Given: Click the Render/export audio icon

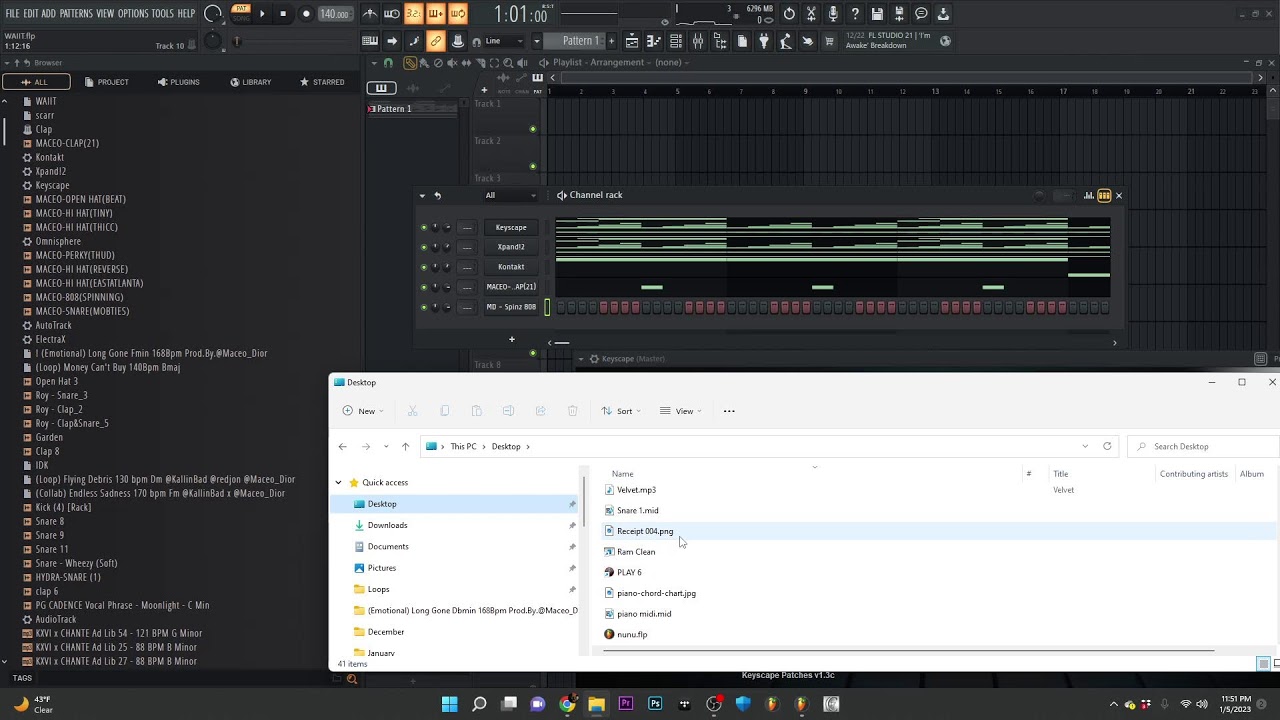Looking at the screenshot, I should (x=899, y=14).
